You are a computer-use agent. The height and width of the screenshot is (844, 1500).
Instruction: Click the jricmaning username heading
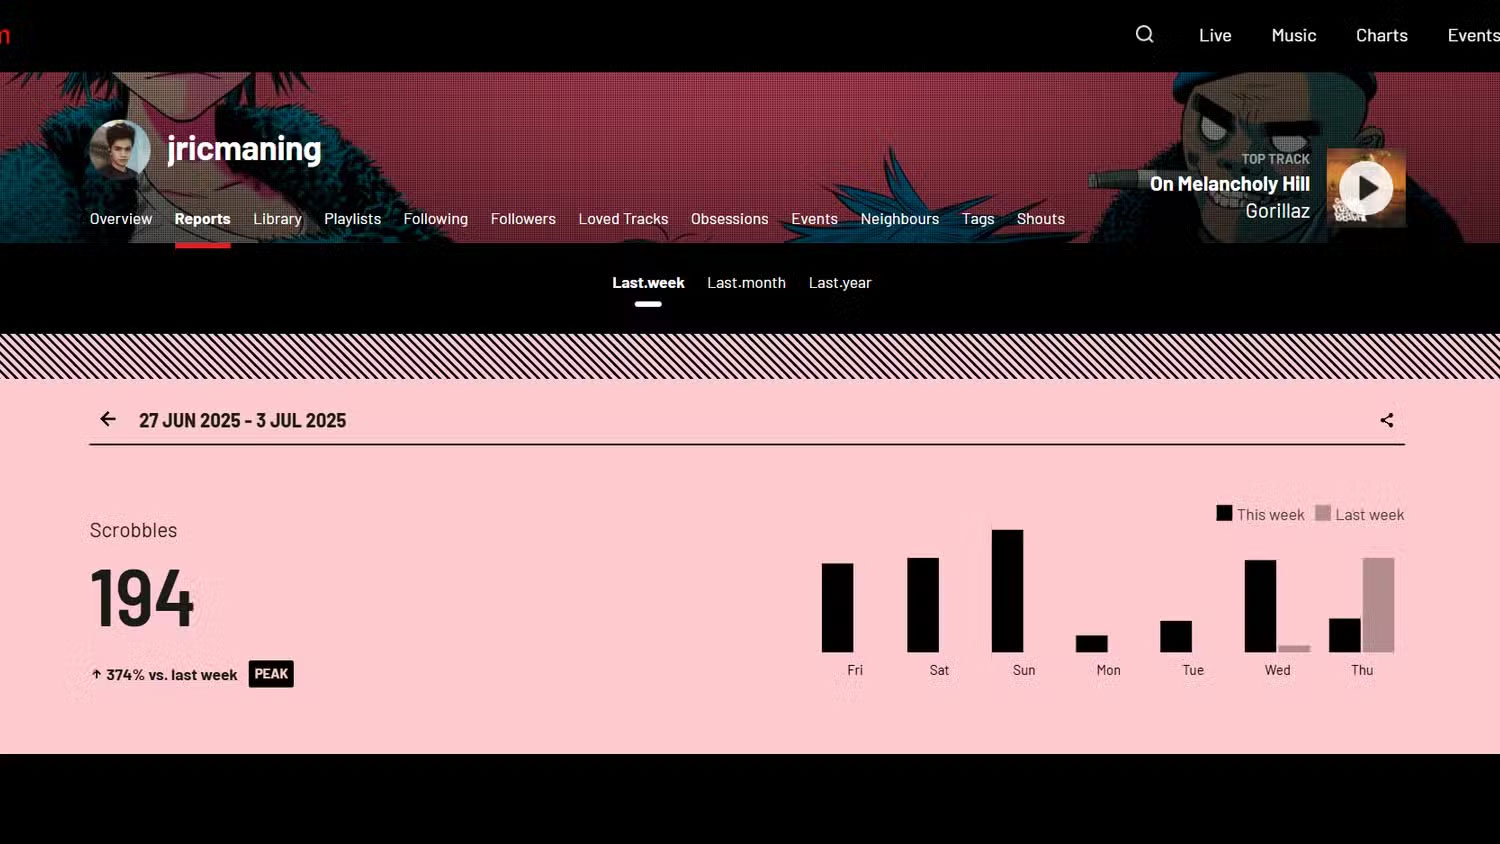(243, 148)
